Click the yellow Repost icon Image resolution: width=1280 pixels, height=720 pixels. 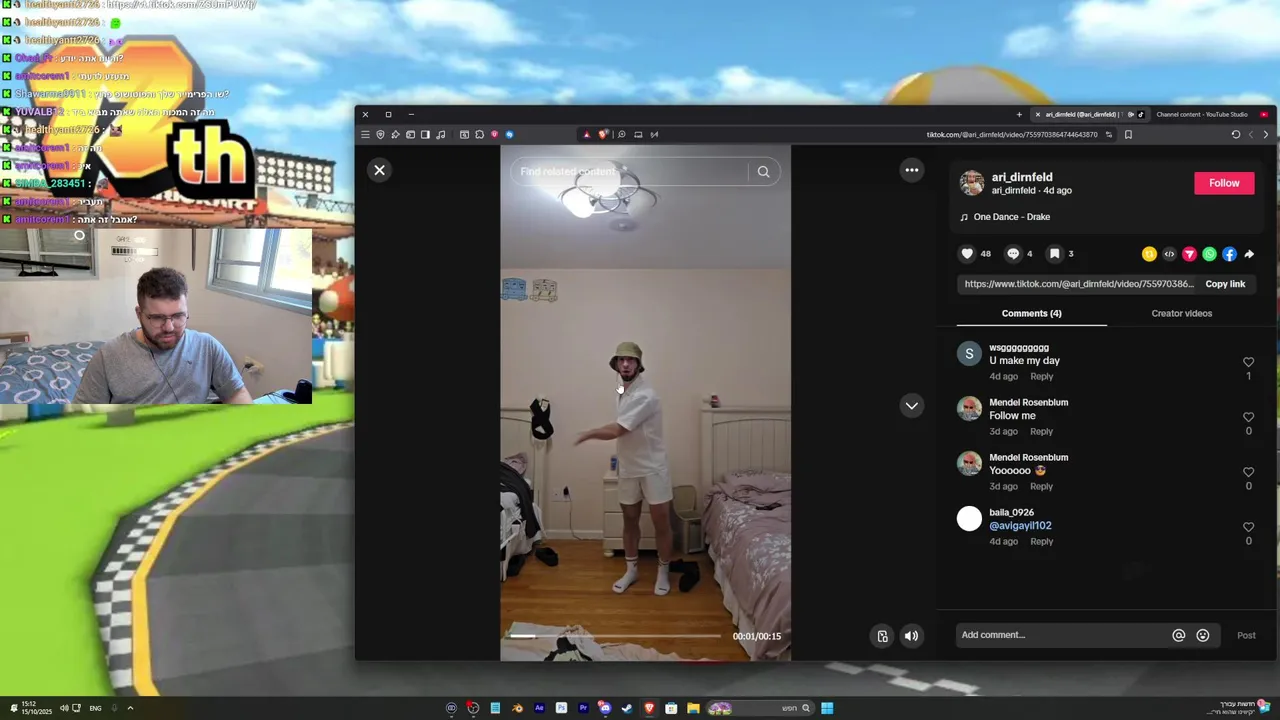coord(1149,254)
